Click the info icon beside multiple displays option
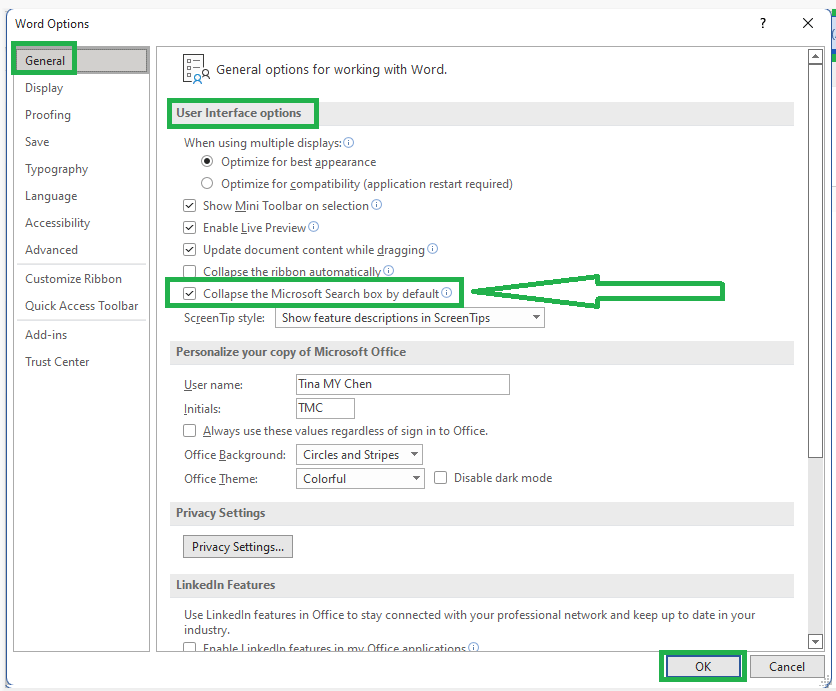Image resolution: width=836 pixels, height=691 pixels. (348, 142)
